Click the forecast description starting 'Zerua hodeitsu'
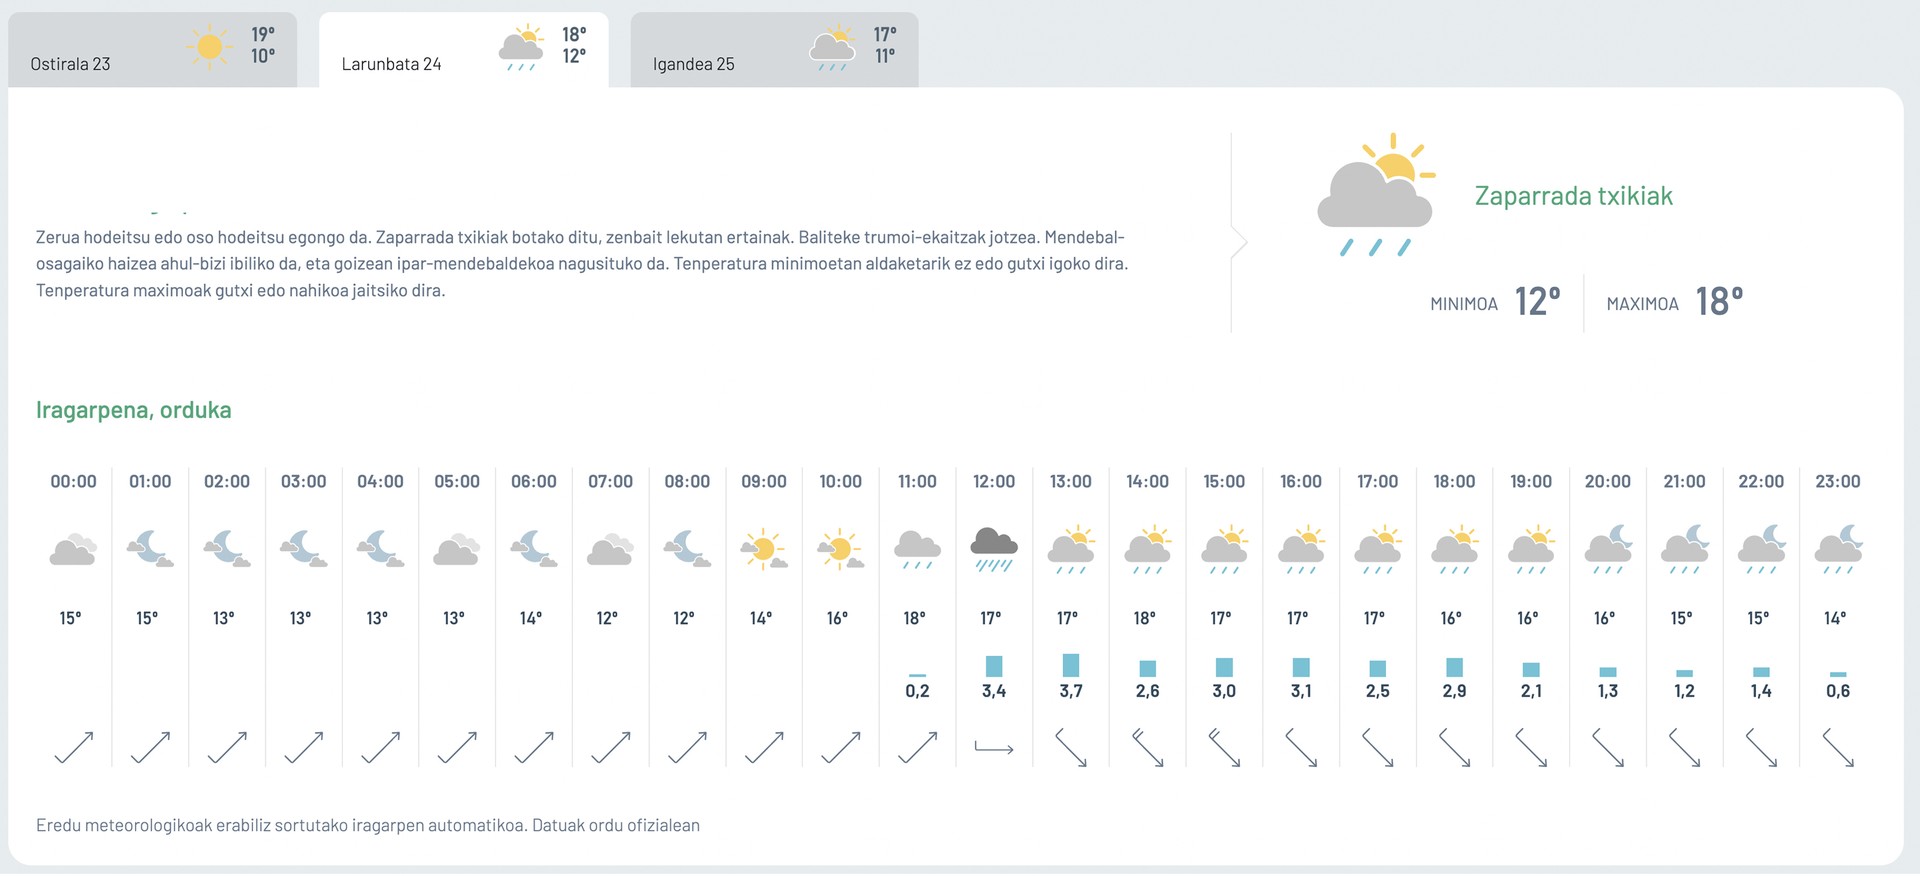This screenshot has height=876, width=1920. click(582, 264)
